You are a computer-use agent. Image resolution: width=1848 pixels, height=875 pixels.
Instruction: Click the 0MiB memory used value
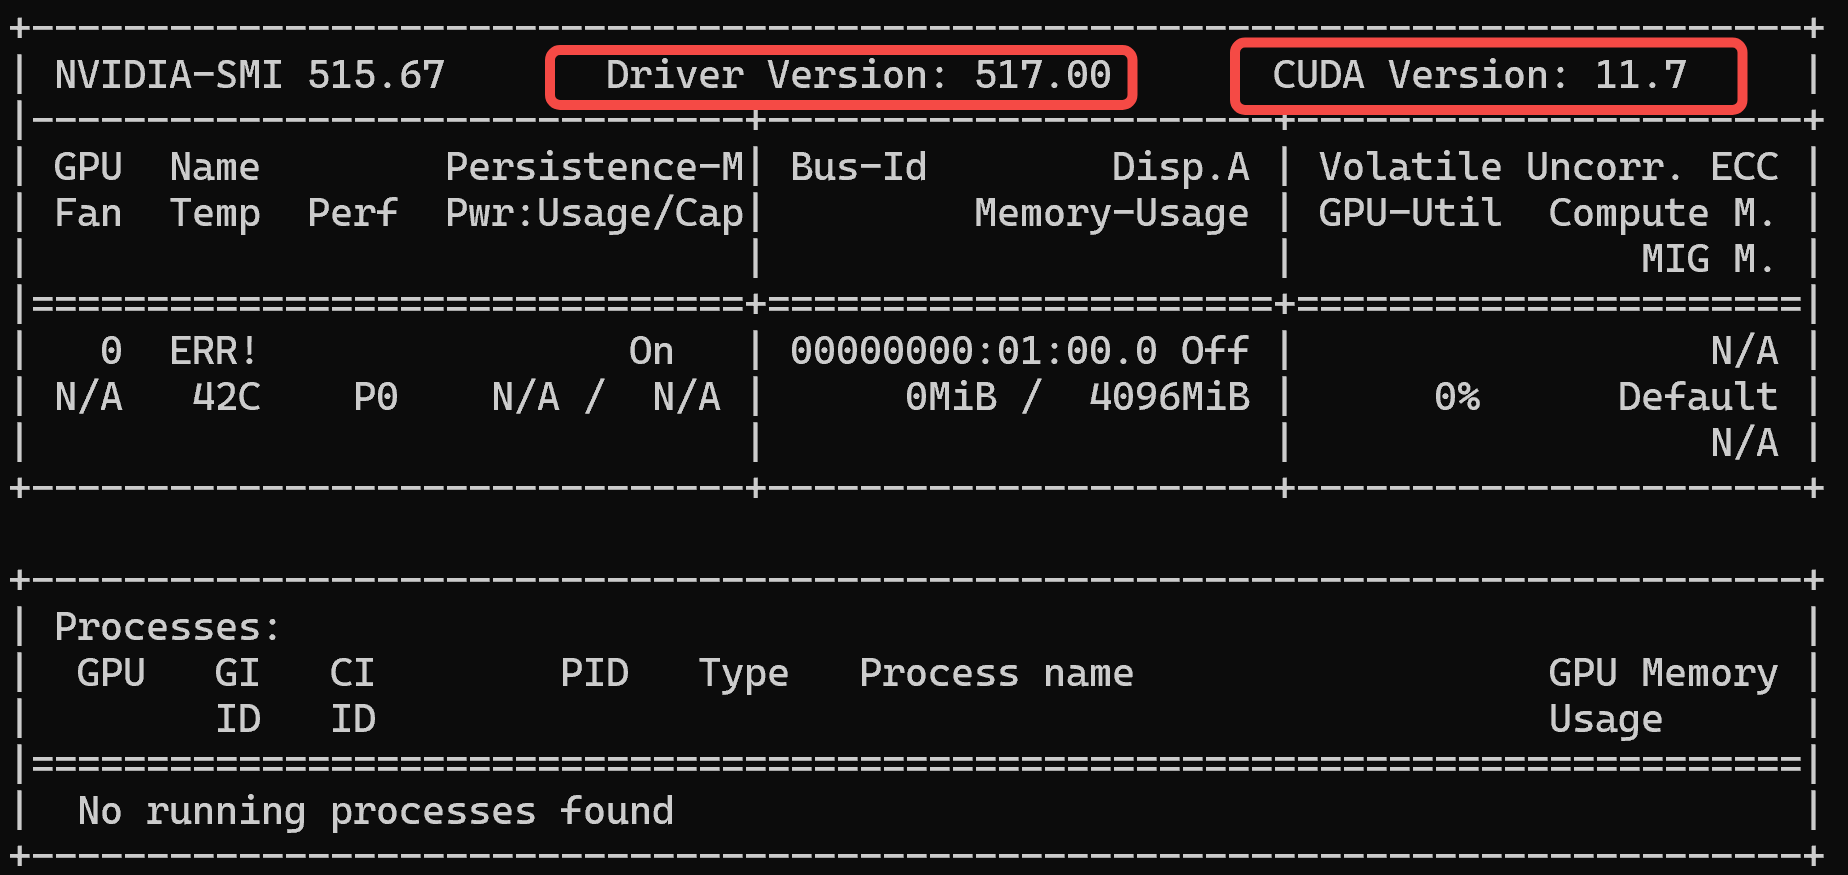(950, 398)
